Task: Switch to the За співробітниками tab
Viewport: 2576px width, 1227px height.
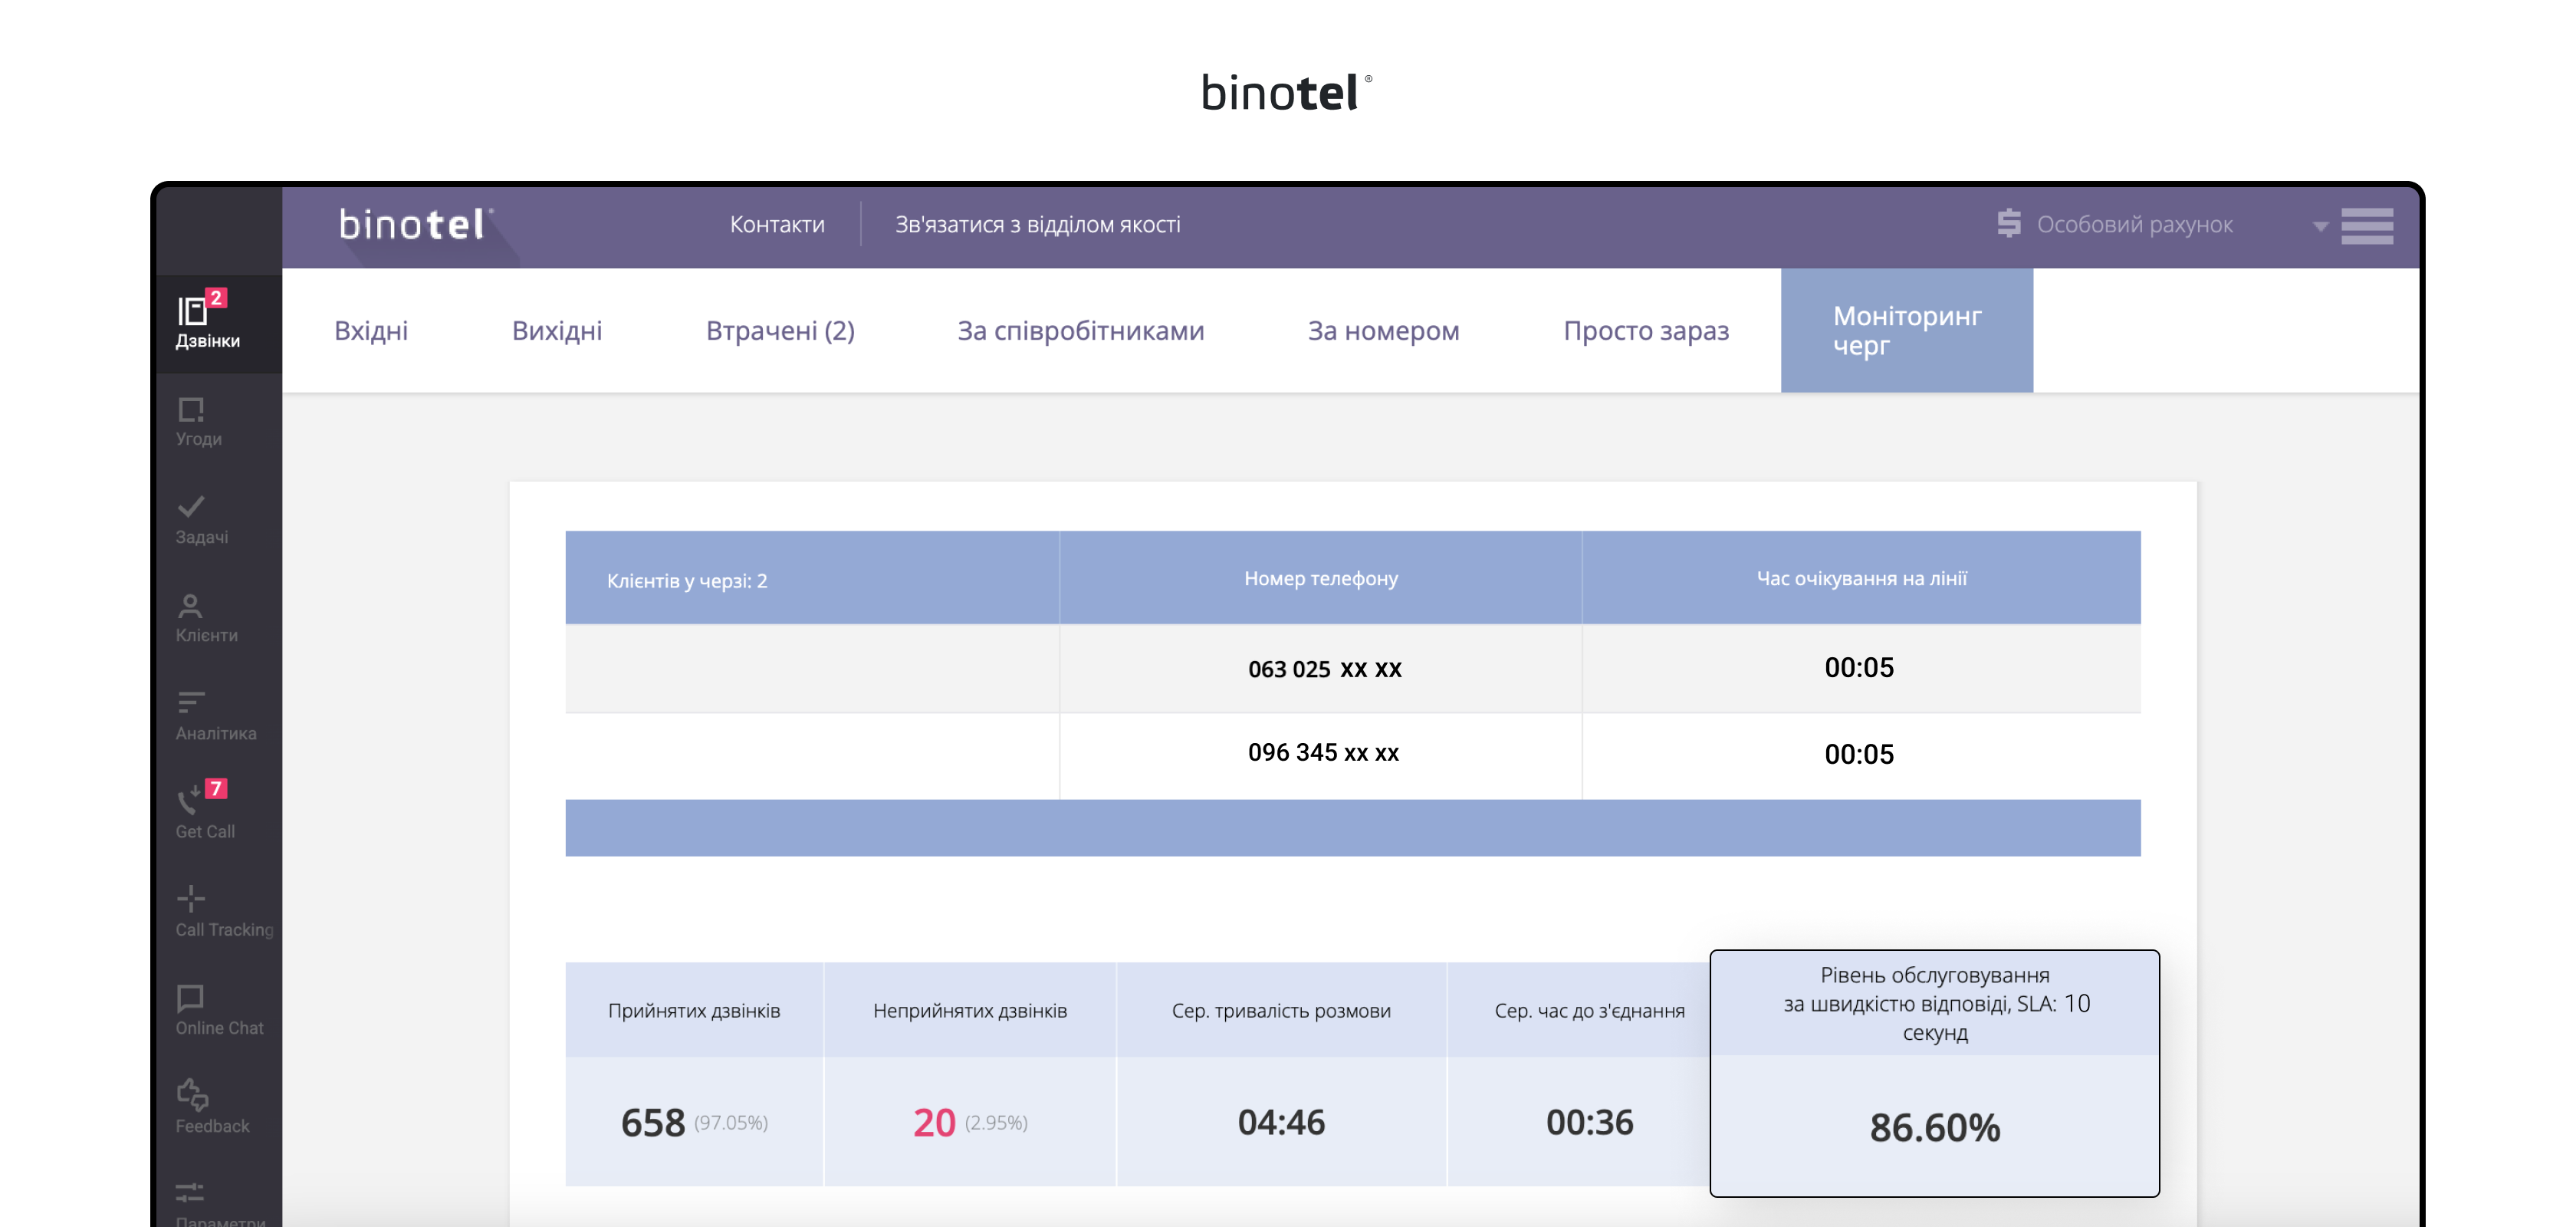Action: click(x=1081, y=330)
